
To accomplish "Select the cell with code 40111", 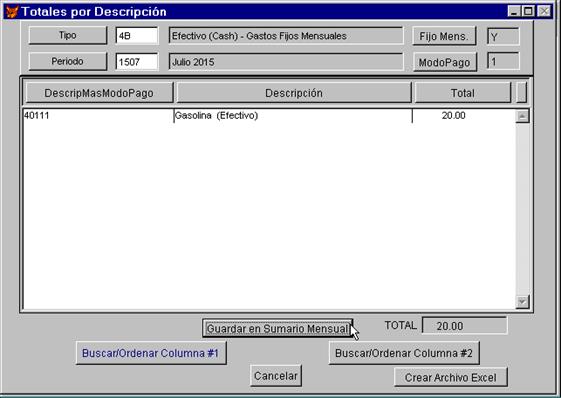I will click(98, 116).
